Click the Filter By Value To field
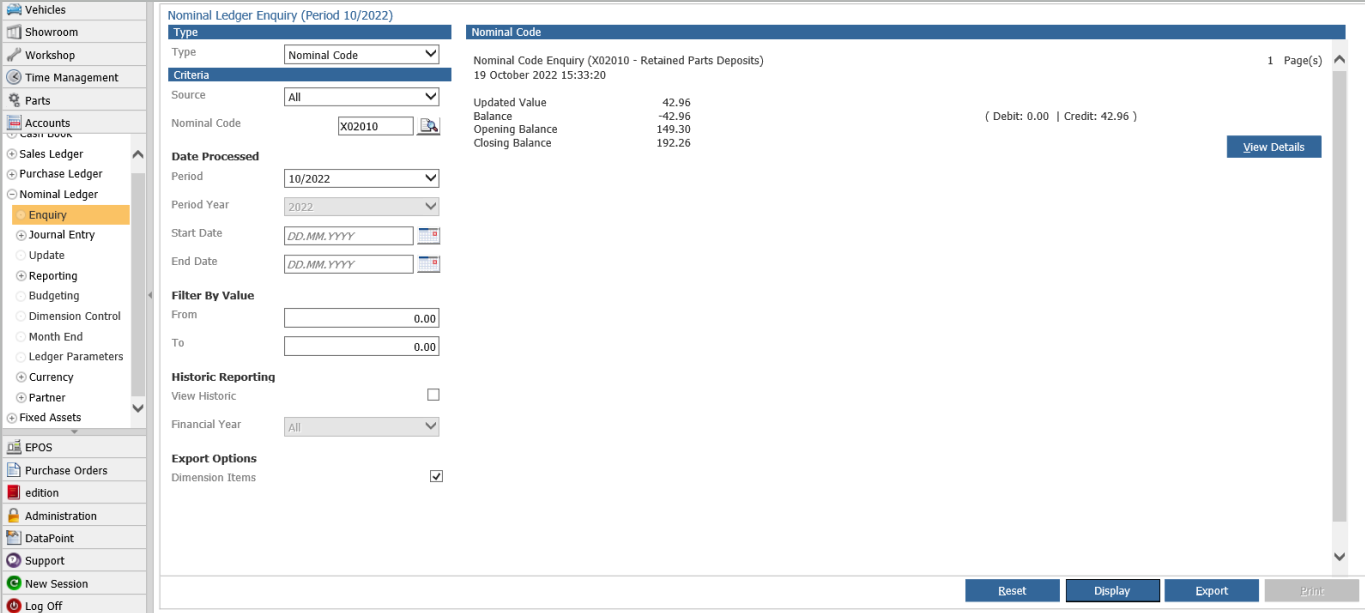Screen dimensions: 1365x613 tap(362, 346)
